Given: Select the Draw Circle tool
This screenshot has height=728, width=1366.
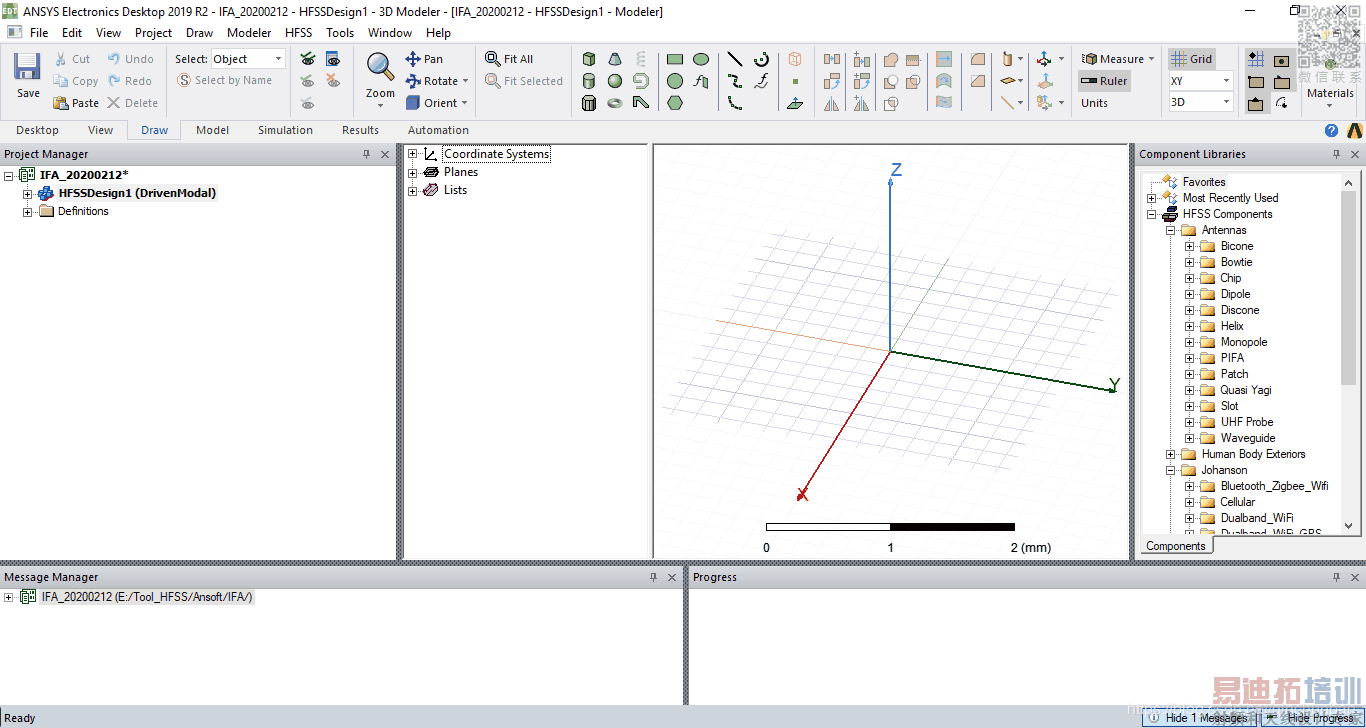Looking at the screenshot, I should [675, 81].
